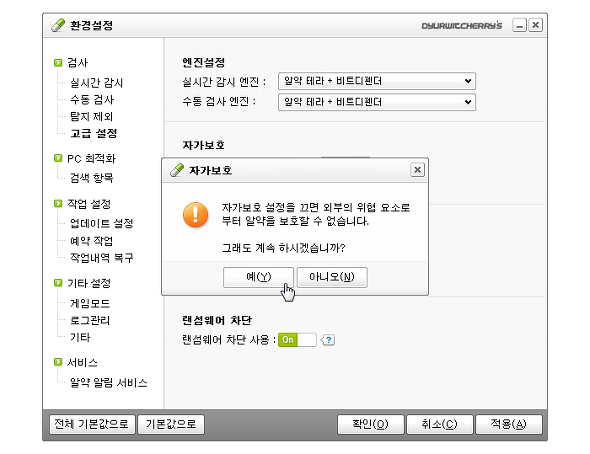Open 작업내역 복구 page

click(x=102, y=258)
